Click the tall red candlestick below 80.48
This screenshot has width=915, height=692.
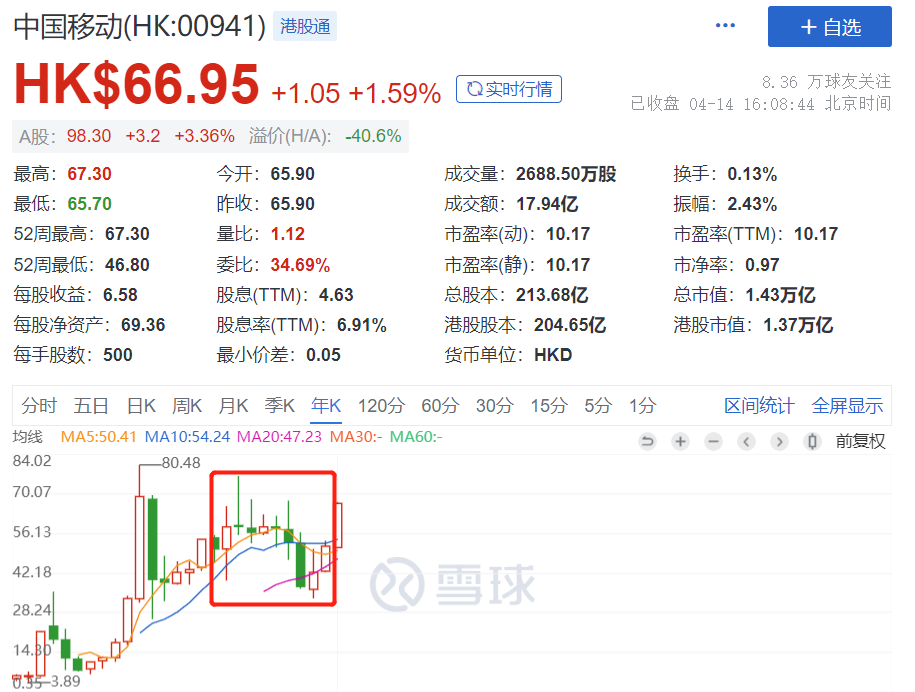point(139,547)
